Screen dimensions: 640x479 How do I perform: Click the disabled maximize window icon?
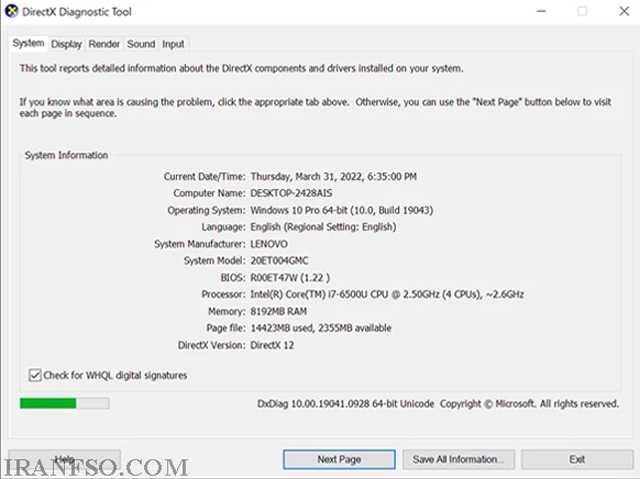[582, 11]
